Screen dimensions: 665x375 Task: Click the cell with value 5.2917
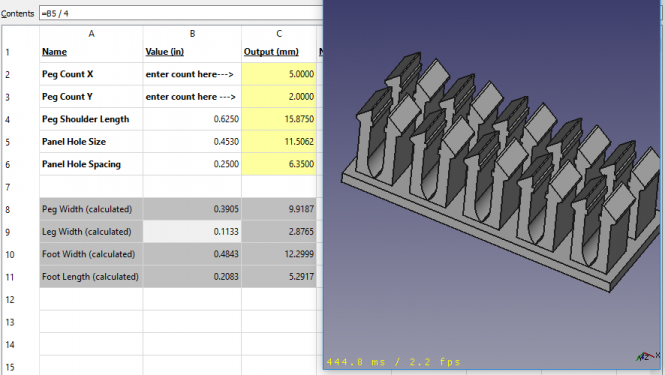click(279, 277)
